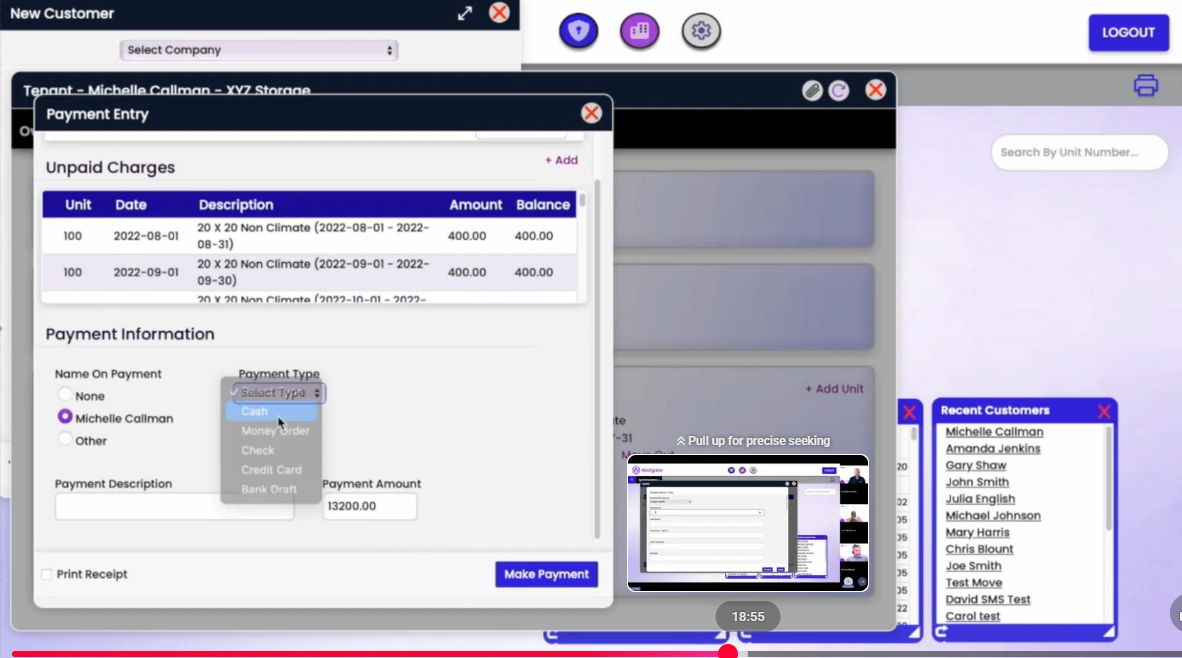Open the purple building icon in header
This screenshot has height=658, width=1182.
click(x=639, y=31)
